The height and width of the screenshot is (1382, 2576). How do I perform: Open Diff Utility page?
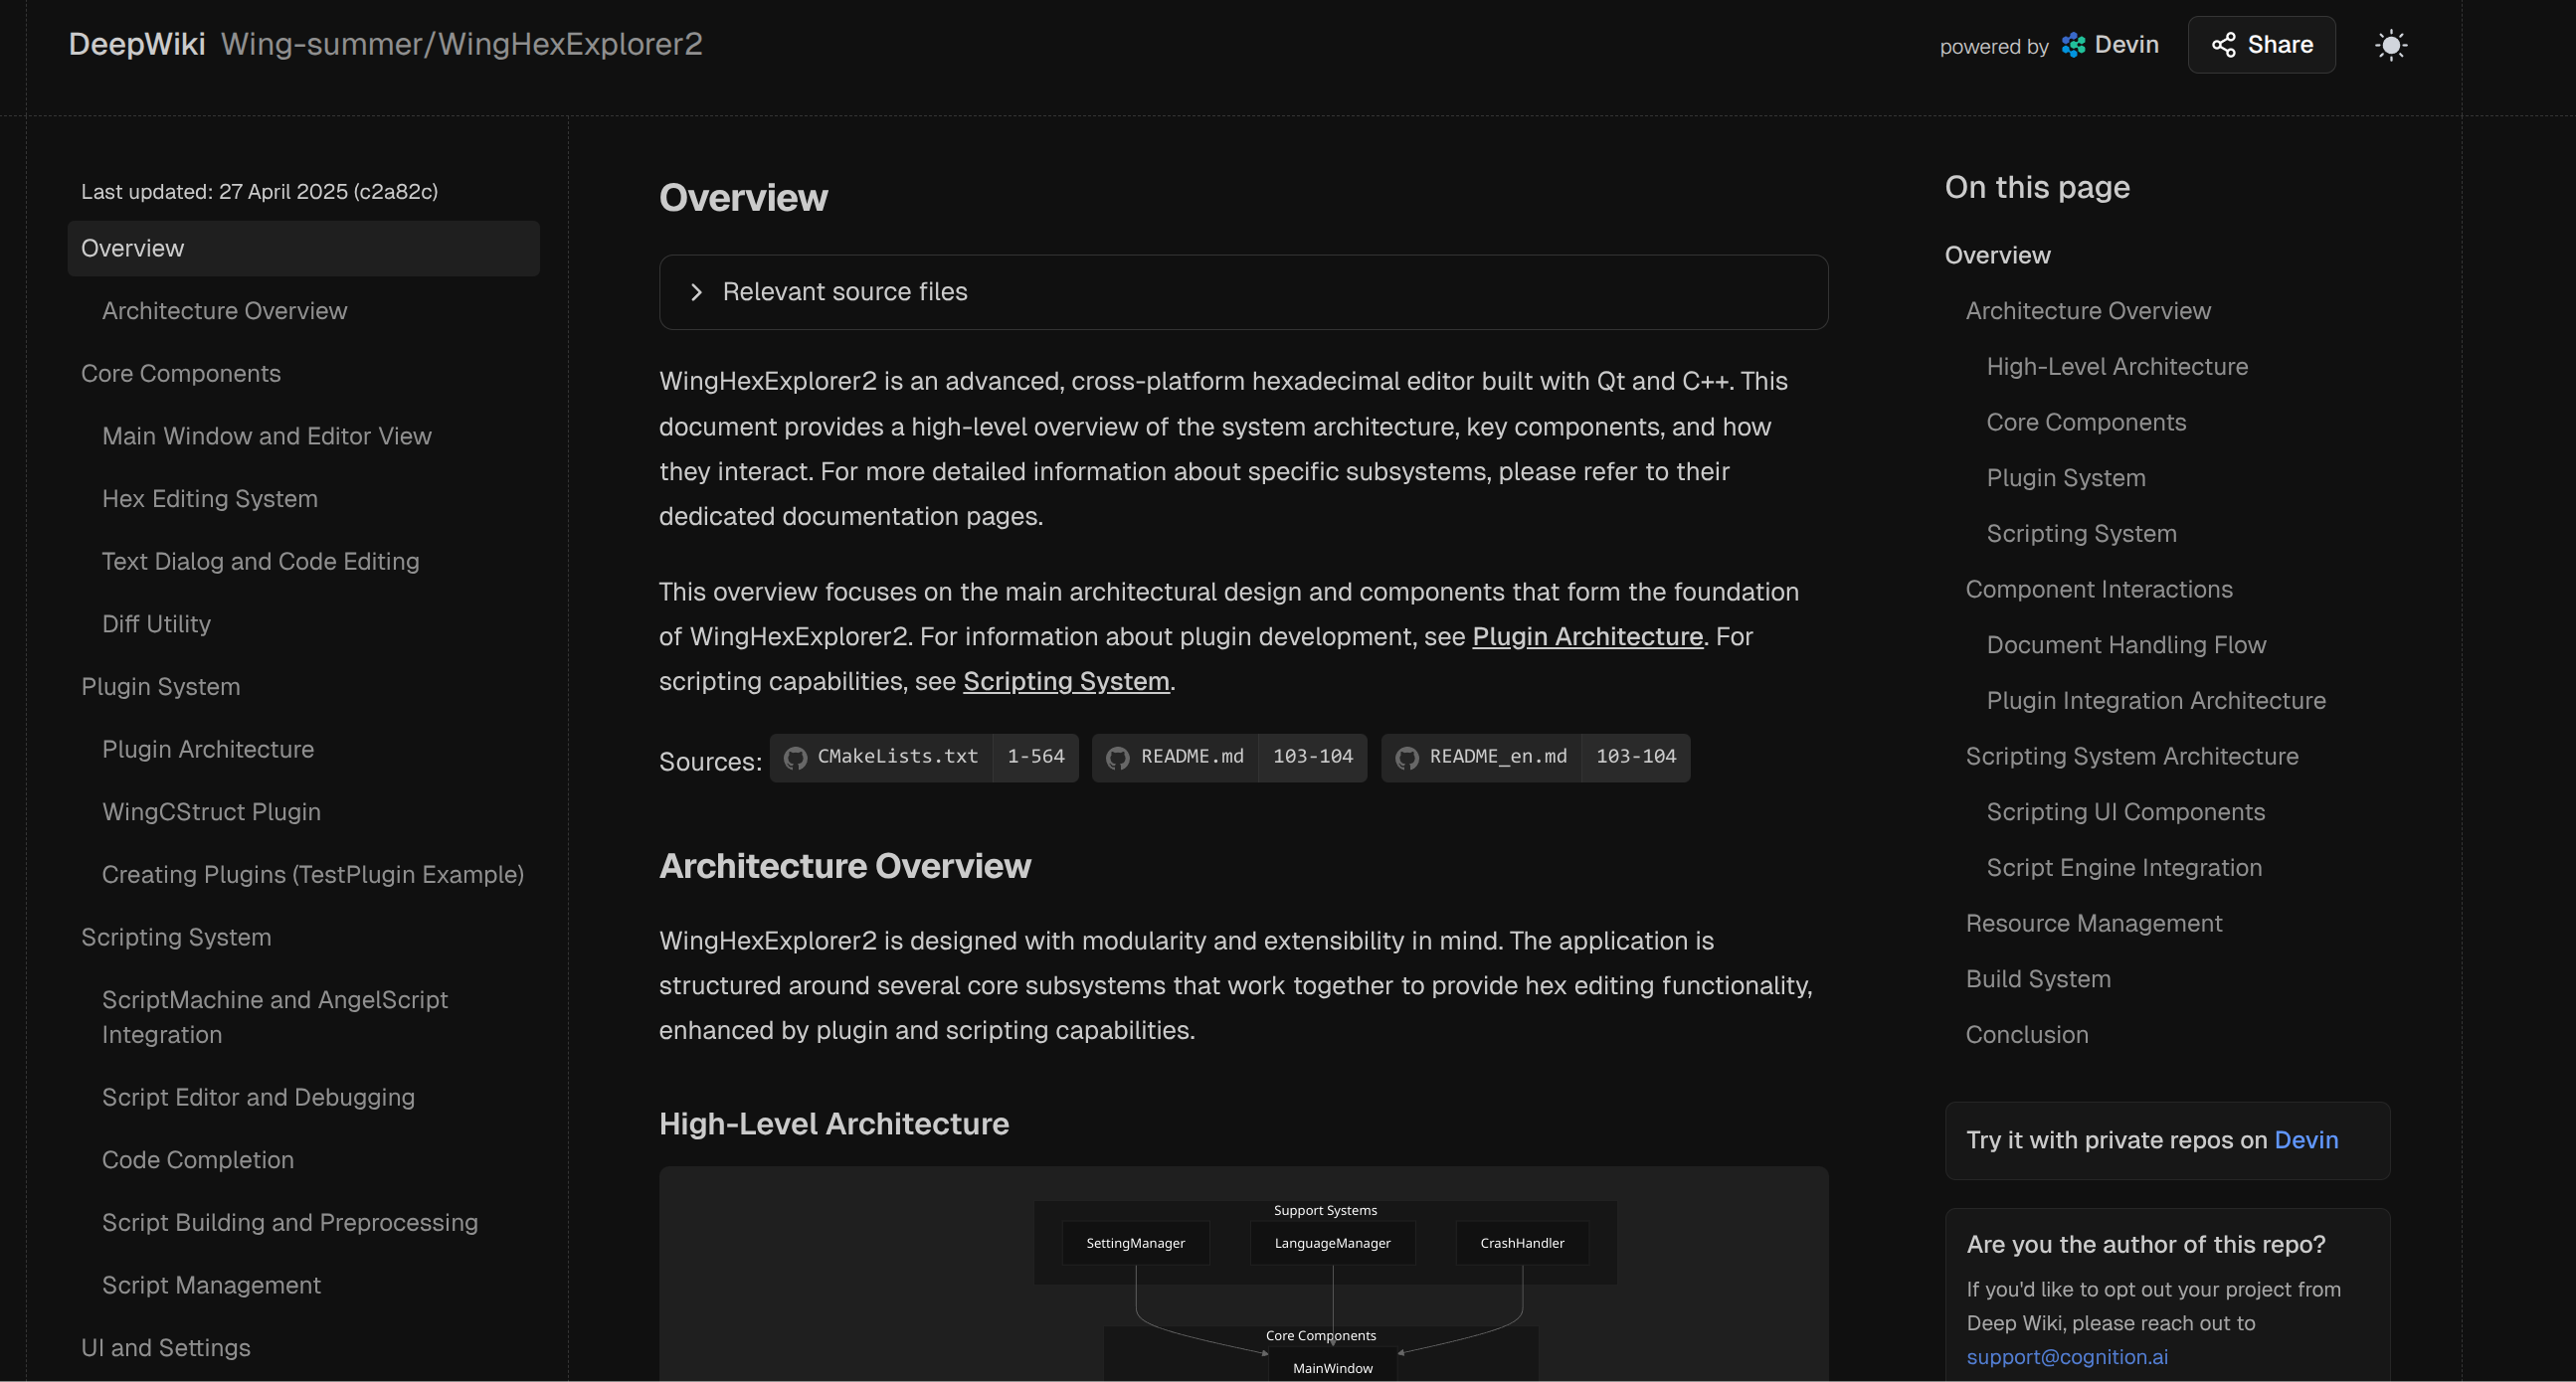pyautogui.click(x=156, y=624)
